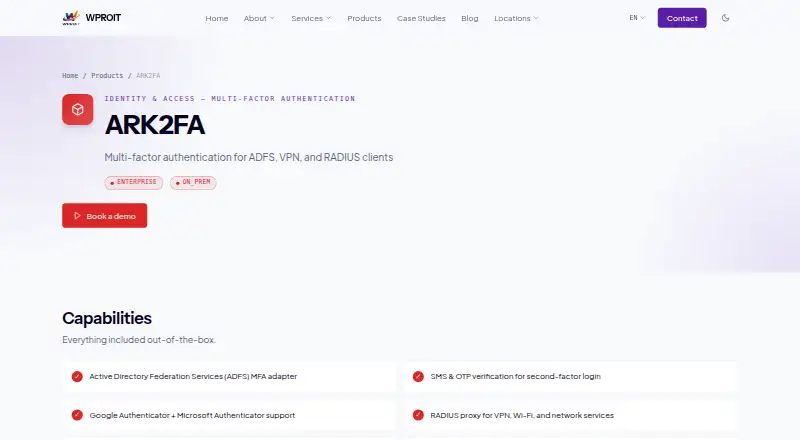Viewport: 800px width, 440px height.
Task: Open the Blog page
Action: tap(470, 18)
